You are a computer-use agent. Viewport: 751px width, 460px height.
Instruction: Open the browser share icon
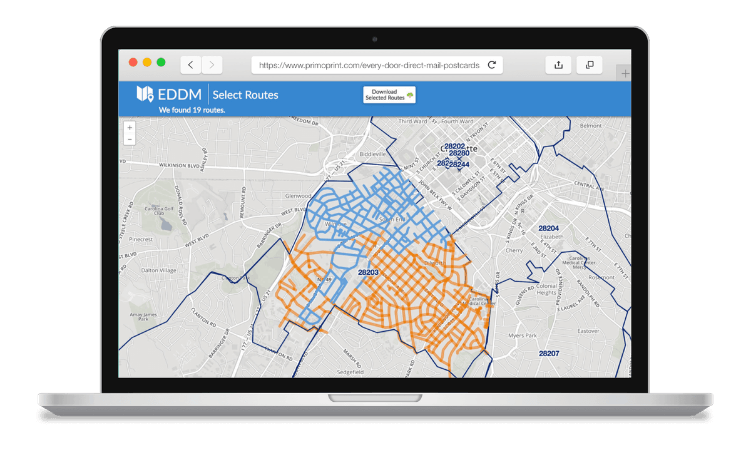click(558, 65)
